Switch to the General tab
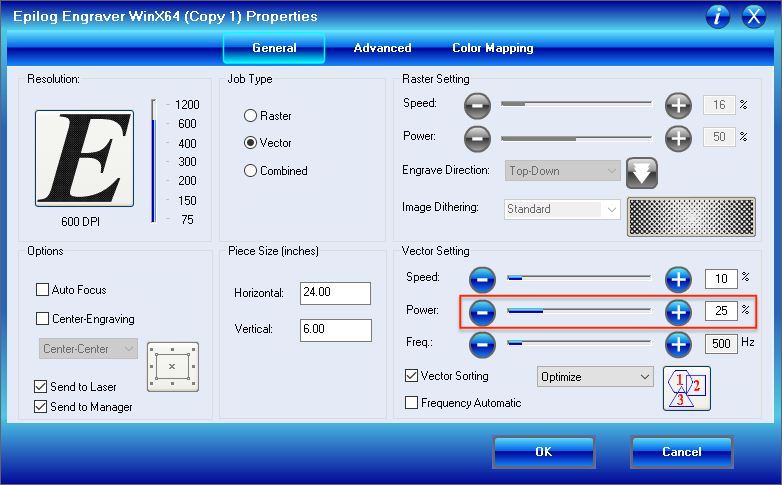 (x=274, y=48)
